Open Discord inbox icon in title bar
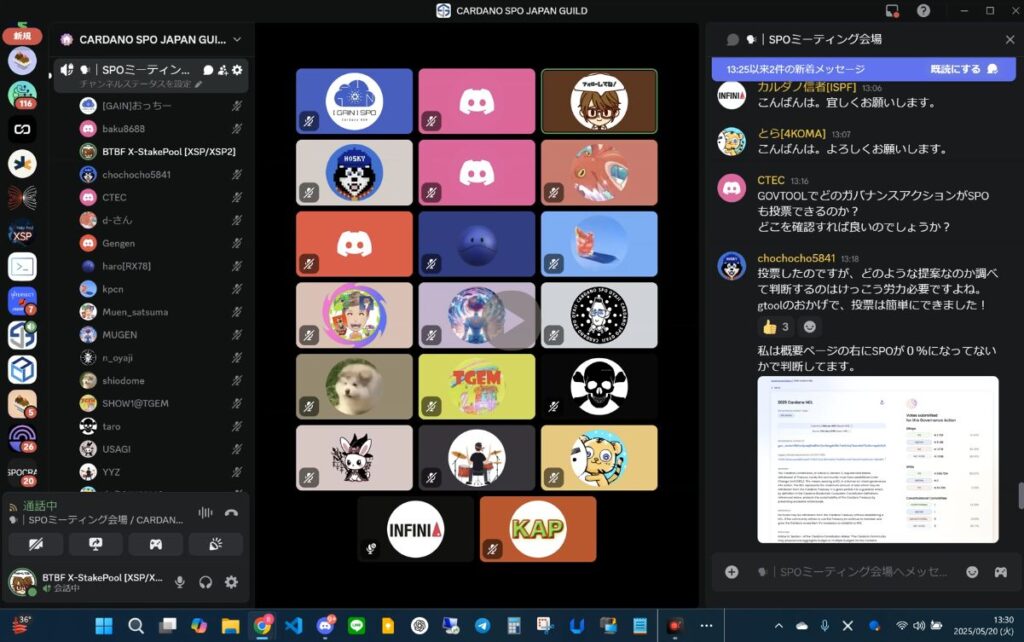Image resolution: width=1024 pixels, height=642 pixels. click(892, 11)
